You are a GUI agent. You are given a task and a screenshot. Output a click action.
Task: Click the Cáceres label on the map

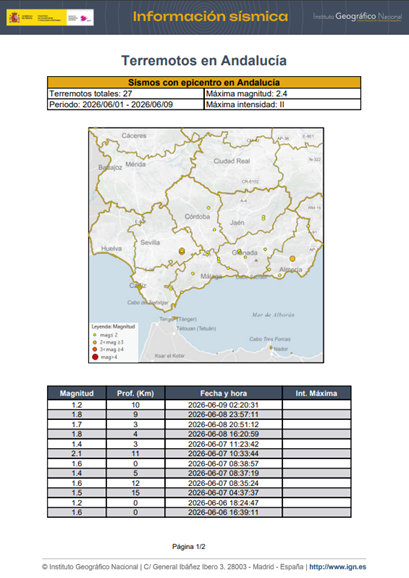[134, 136]
